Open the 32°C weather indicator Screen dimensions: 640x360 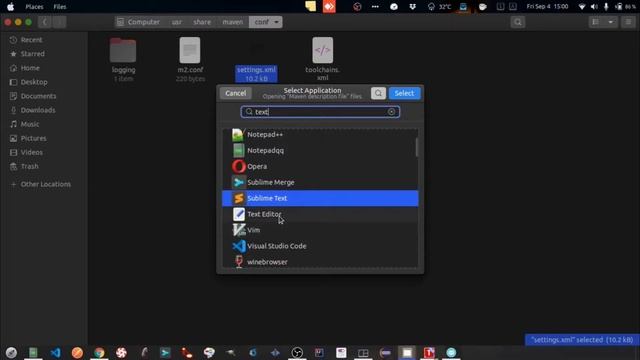[x=440, y=7]
